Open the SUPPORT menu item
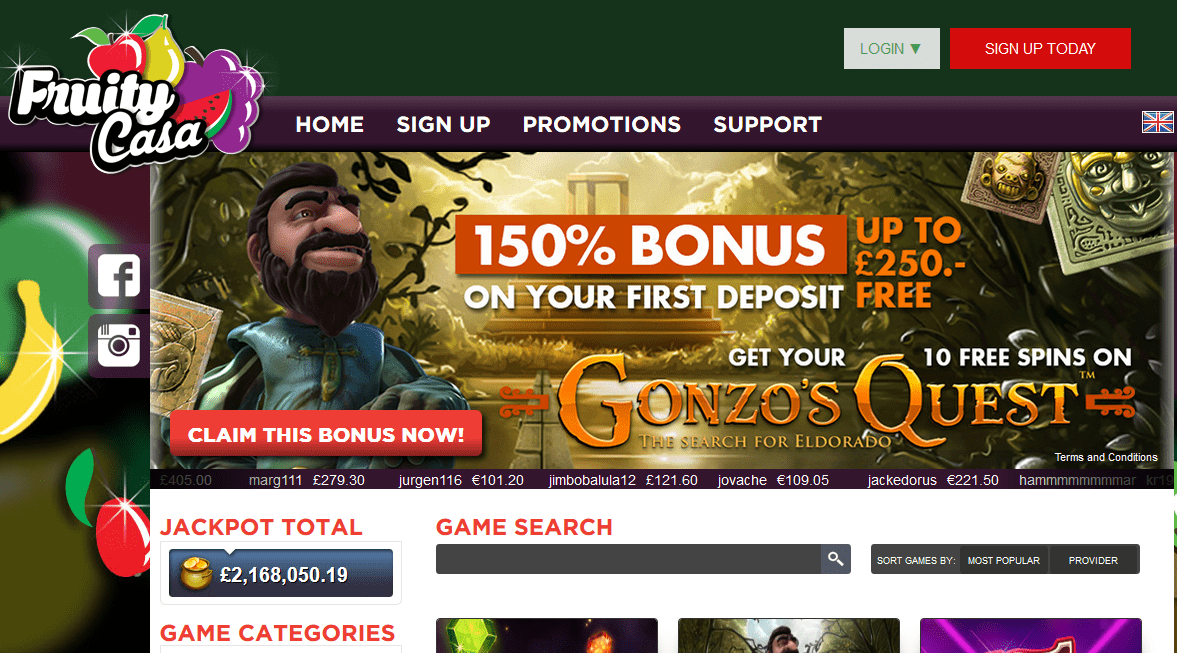The image size is (1177, 653). 767,125
